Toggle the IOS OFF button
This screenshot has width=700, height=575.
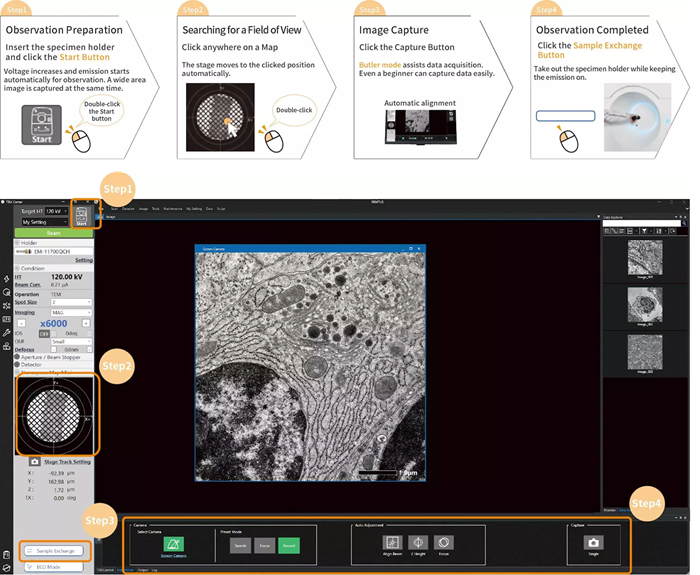pos(44,333)
